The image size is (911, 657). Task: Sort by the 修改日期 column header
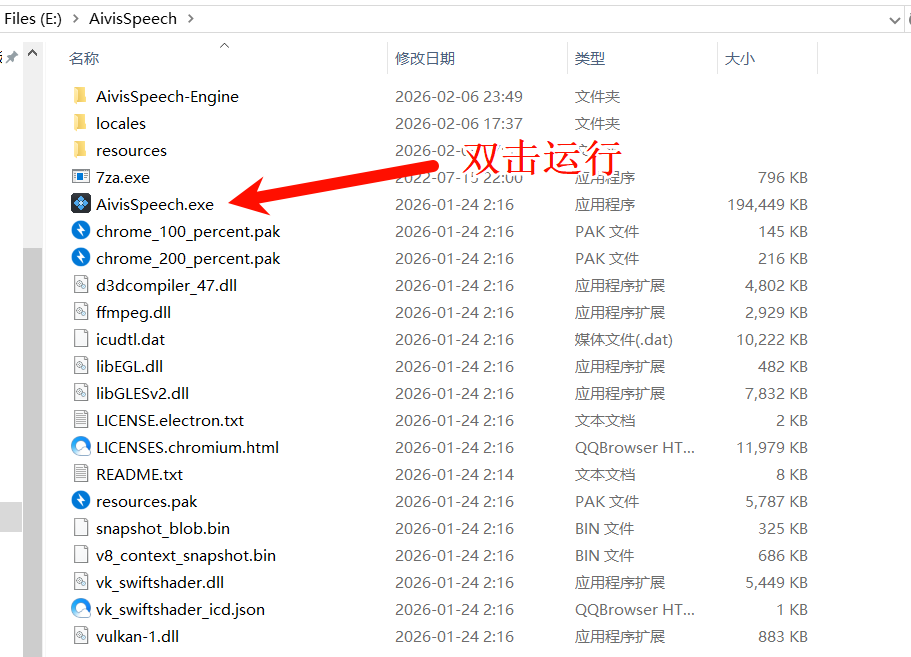click(x=425, y=58)
